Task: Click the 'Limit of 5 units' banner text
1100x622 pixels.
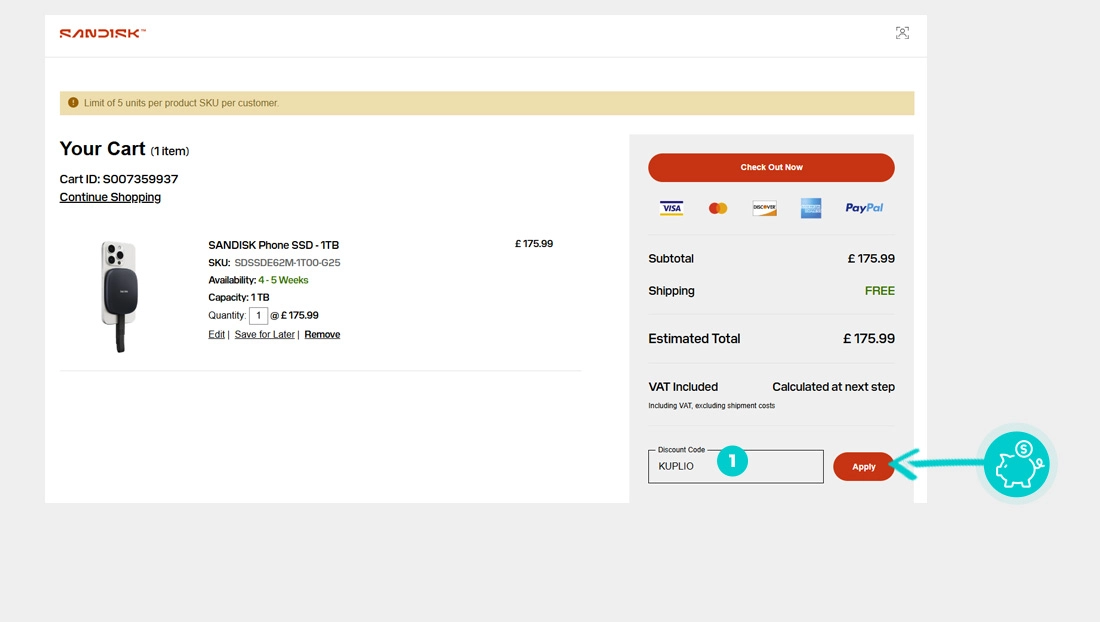Action: click(181, 103)
